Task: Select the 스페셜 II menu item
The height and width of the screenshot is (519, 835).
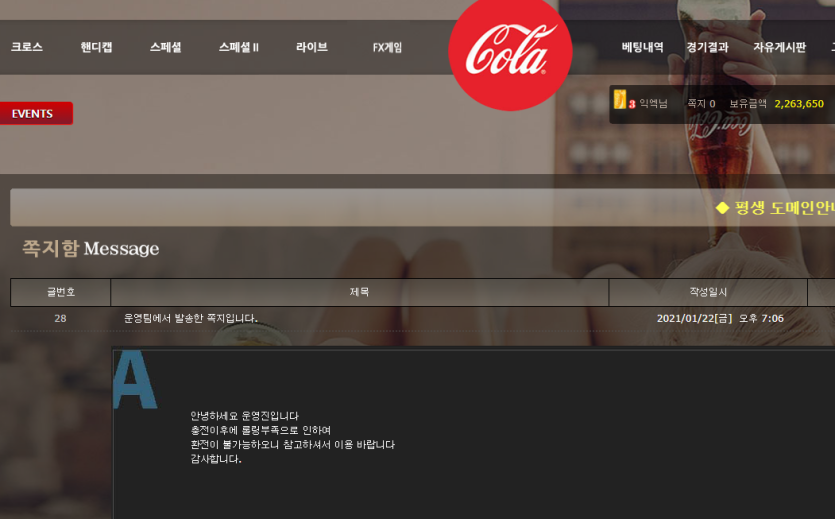Action: pyautogui.click(x=239, y=47)
